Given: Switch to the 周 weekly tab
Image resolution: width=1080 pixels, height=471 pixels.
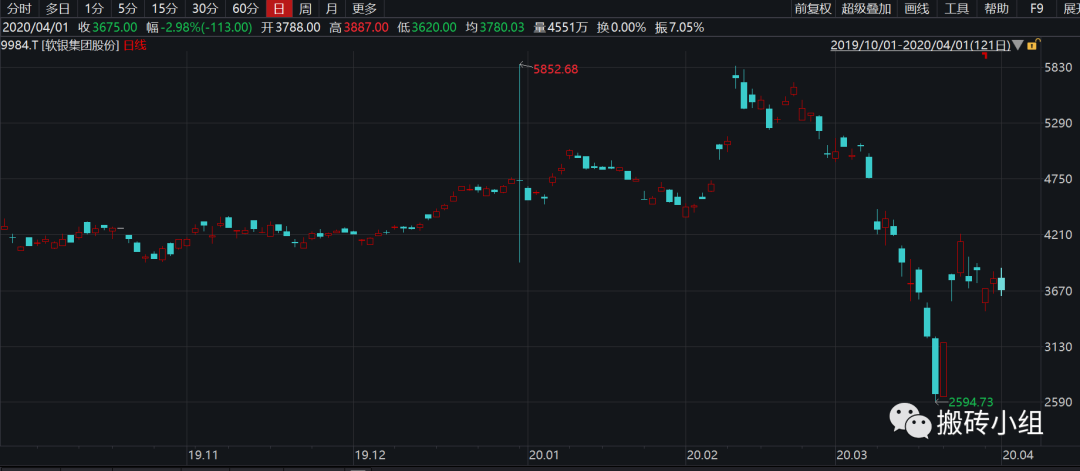Looking at the screenshot, I should (x=305, y=9).
